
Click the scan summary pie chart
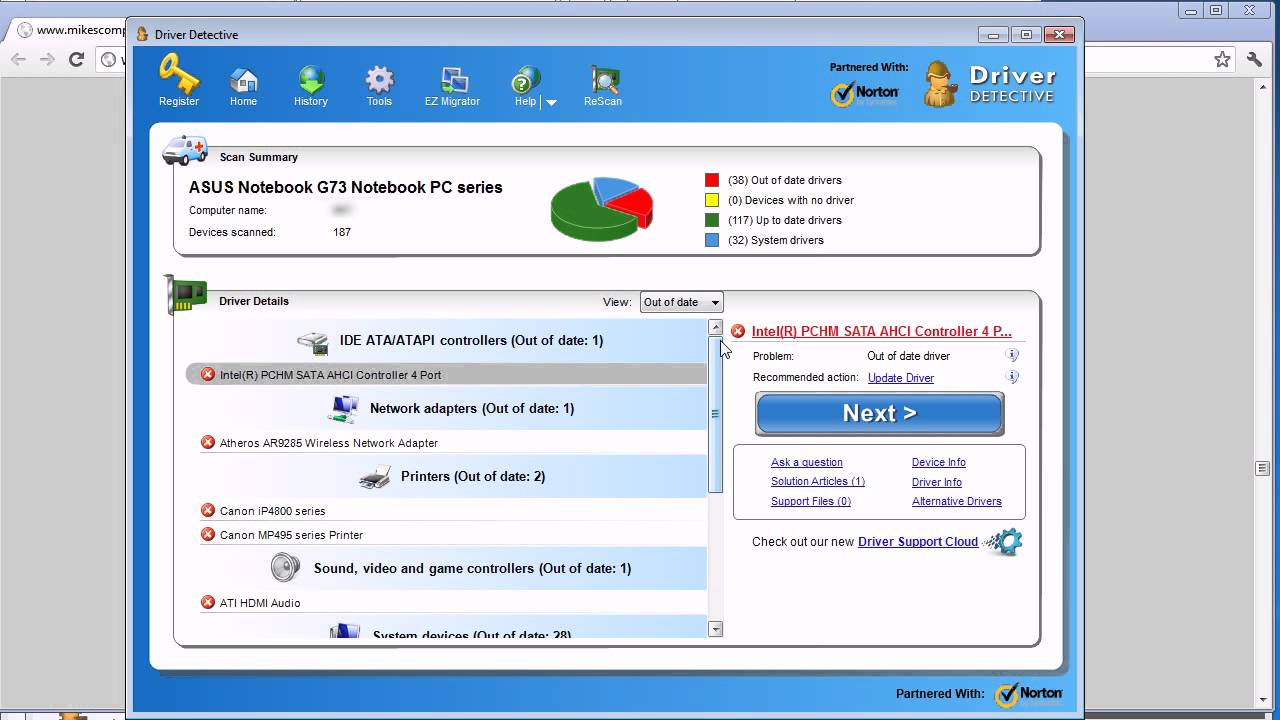[x=601, y=208]
